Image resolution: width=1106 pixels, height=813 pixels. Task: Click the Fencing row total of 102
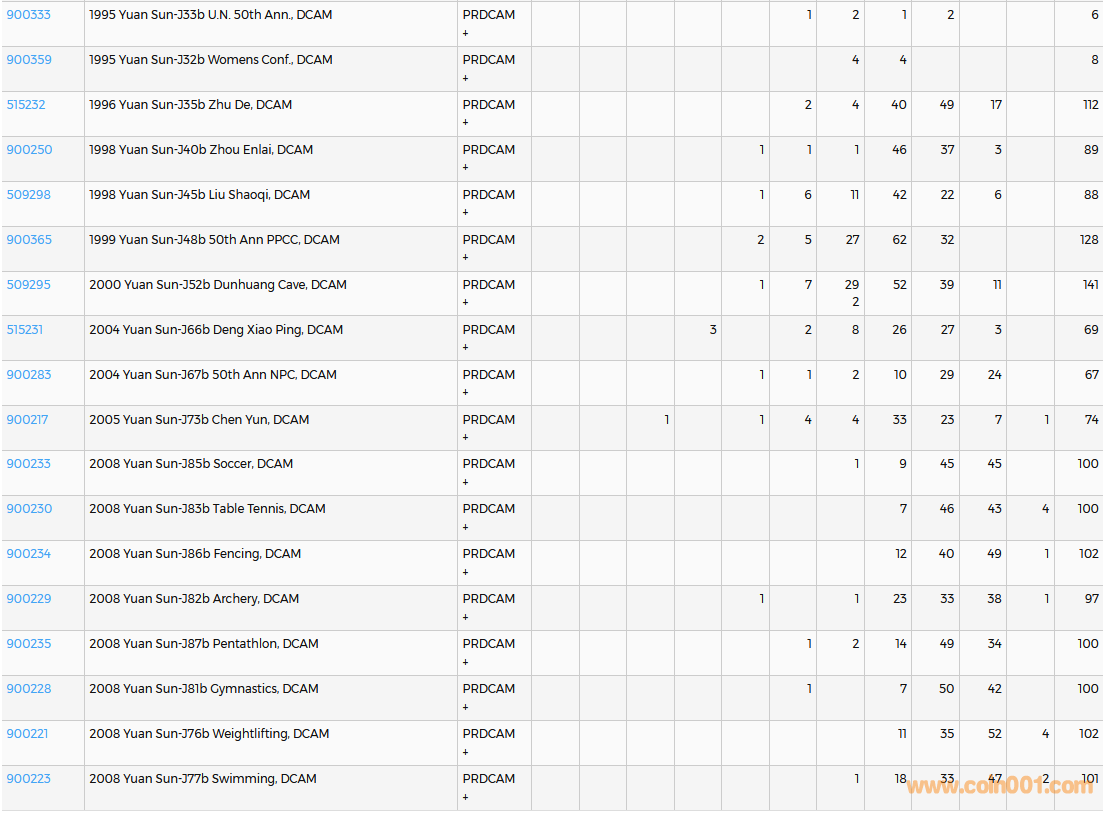[1088, 554]
